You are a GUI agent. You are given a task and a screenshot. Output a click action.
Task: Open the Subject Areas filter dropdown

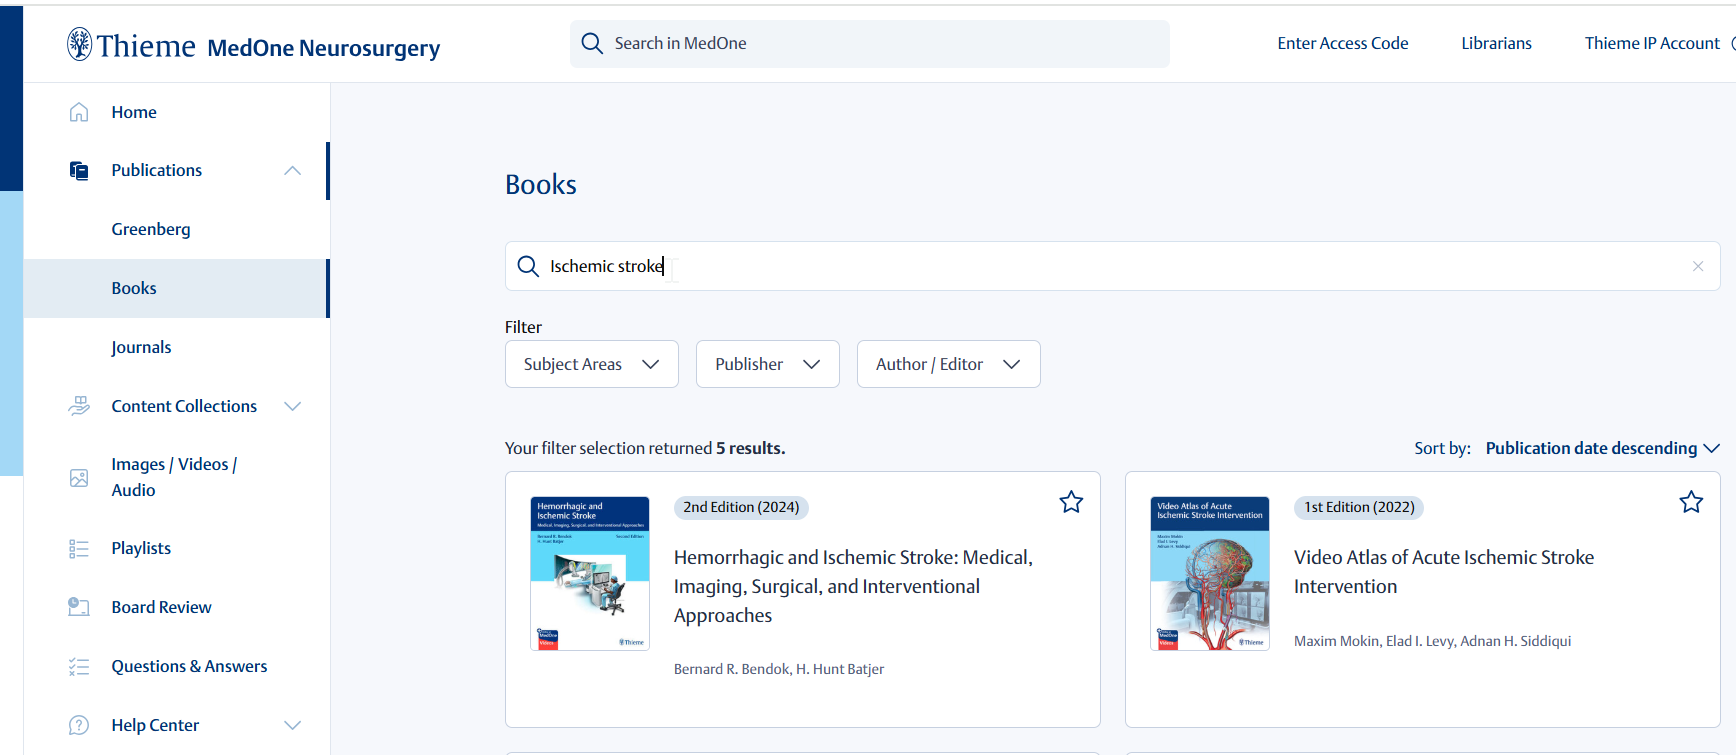(x=592, y=364)
